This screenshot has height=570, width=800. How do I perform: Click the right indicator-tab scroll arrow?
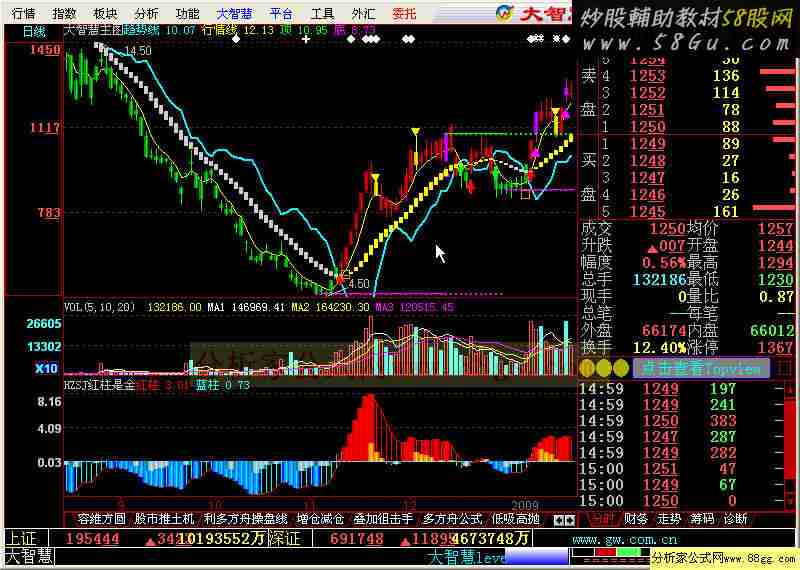(x=570, y=521)
